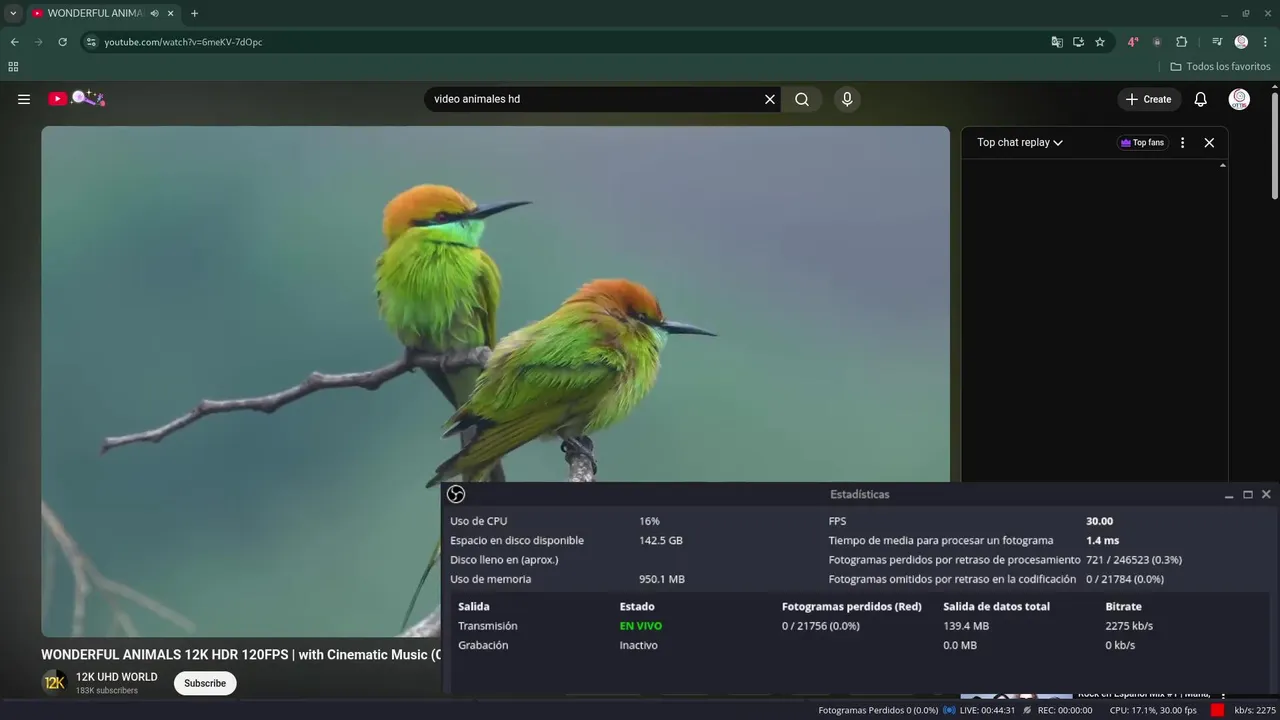Screen dimensions: 1280x720
Task: Click the install app icon in address bar
Action: coord(1078,42)
